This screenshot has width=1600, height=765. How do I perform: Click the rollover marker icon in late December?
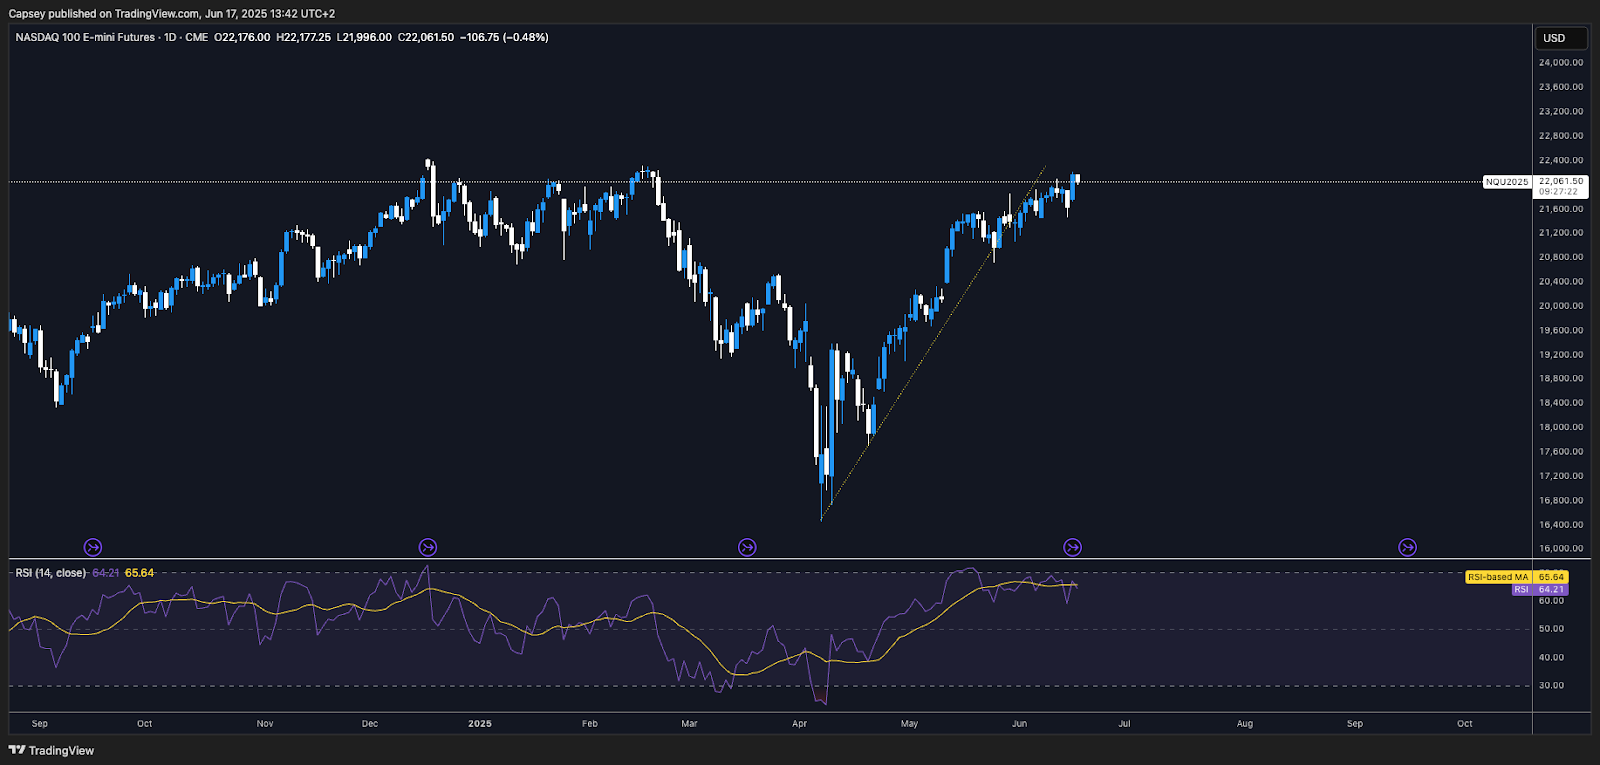pyautogui.click(x=428, y=547)
